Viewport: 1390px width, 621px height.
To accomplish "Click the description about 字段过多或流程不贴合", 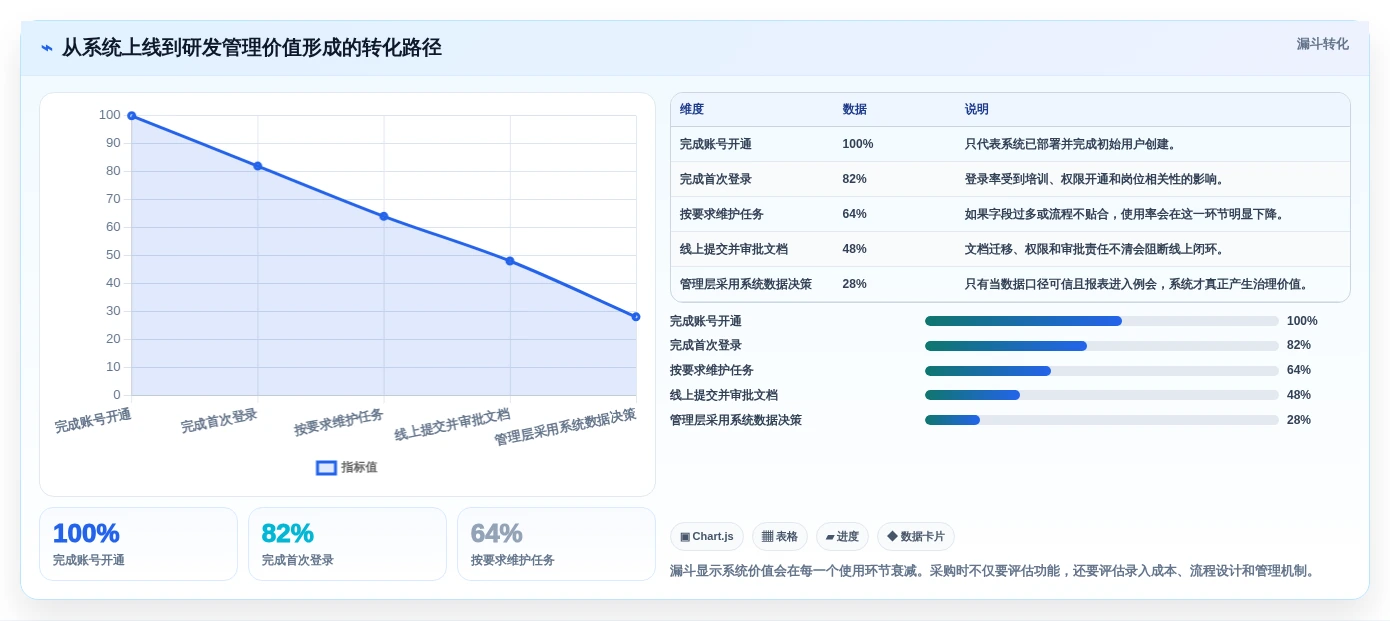I will click(x=1124, y=214).
